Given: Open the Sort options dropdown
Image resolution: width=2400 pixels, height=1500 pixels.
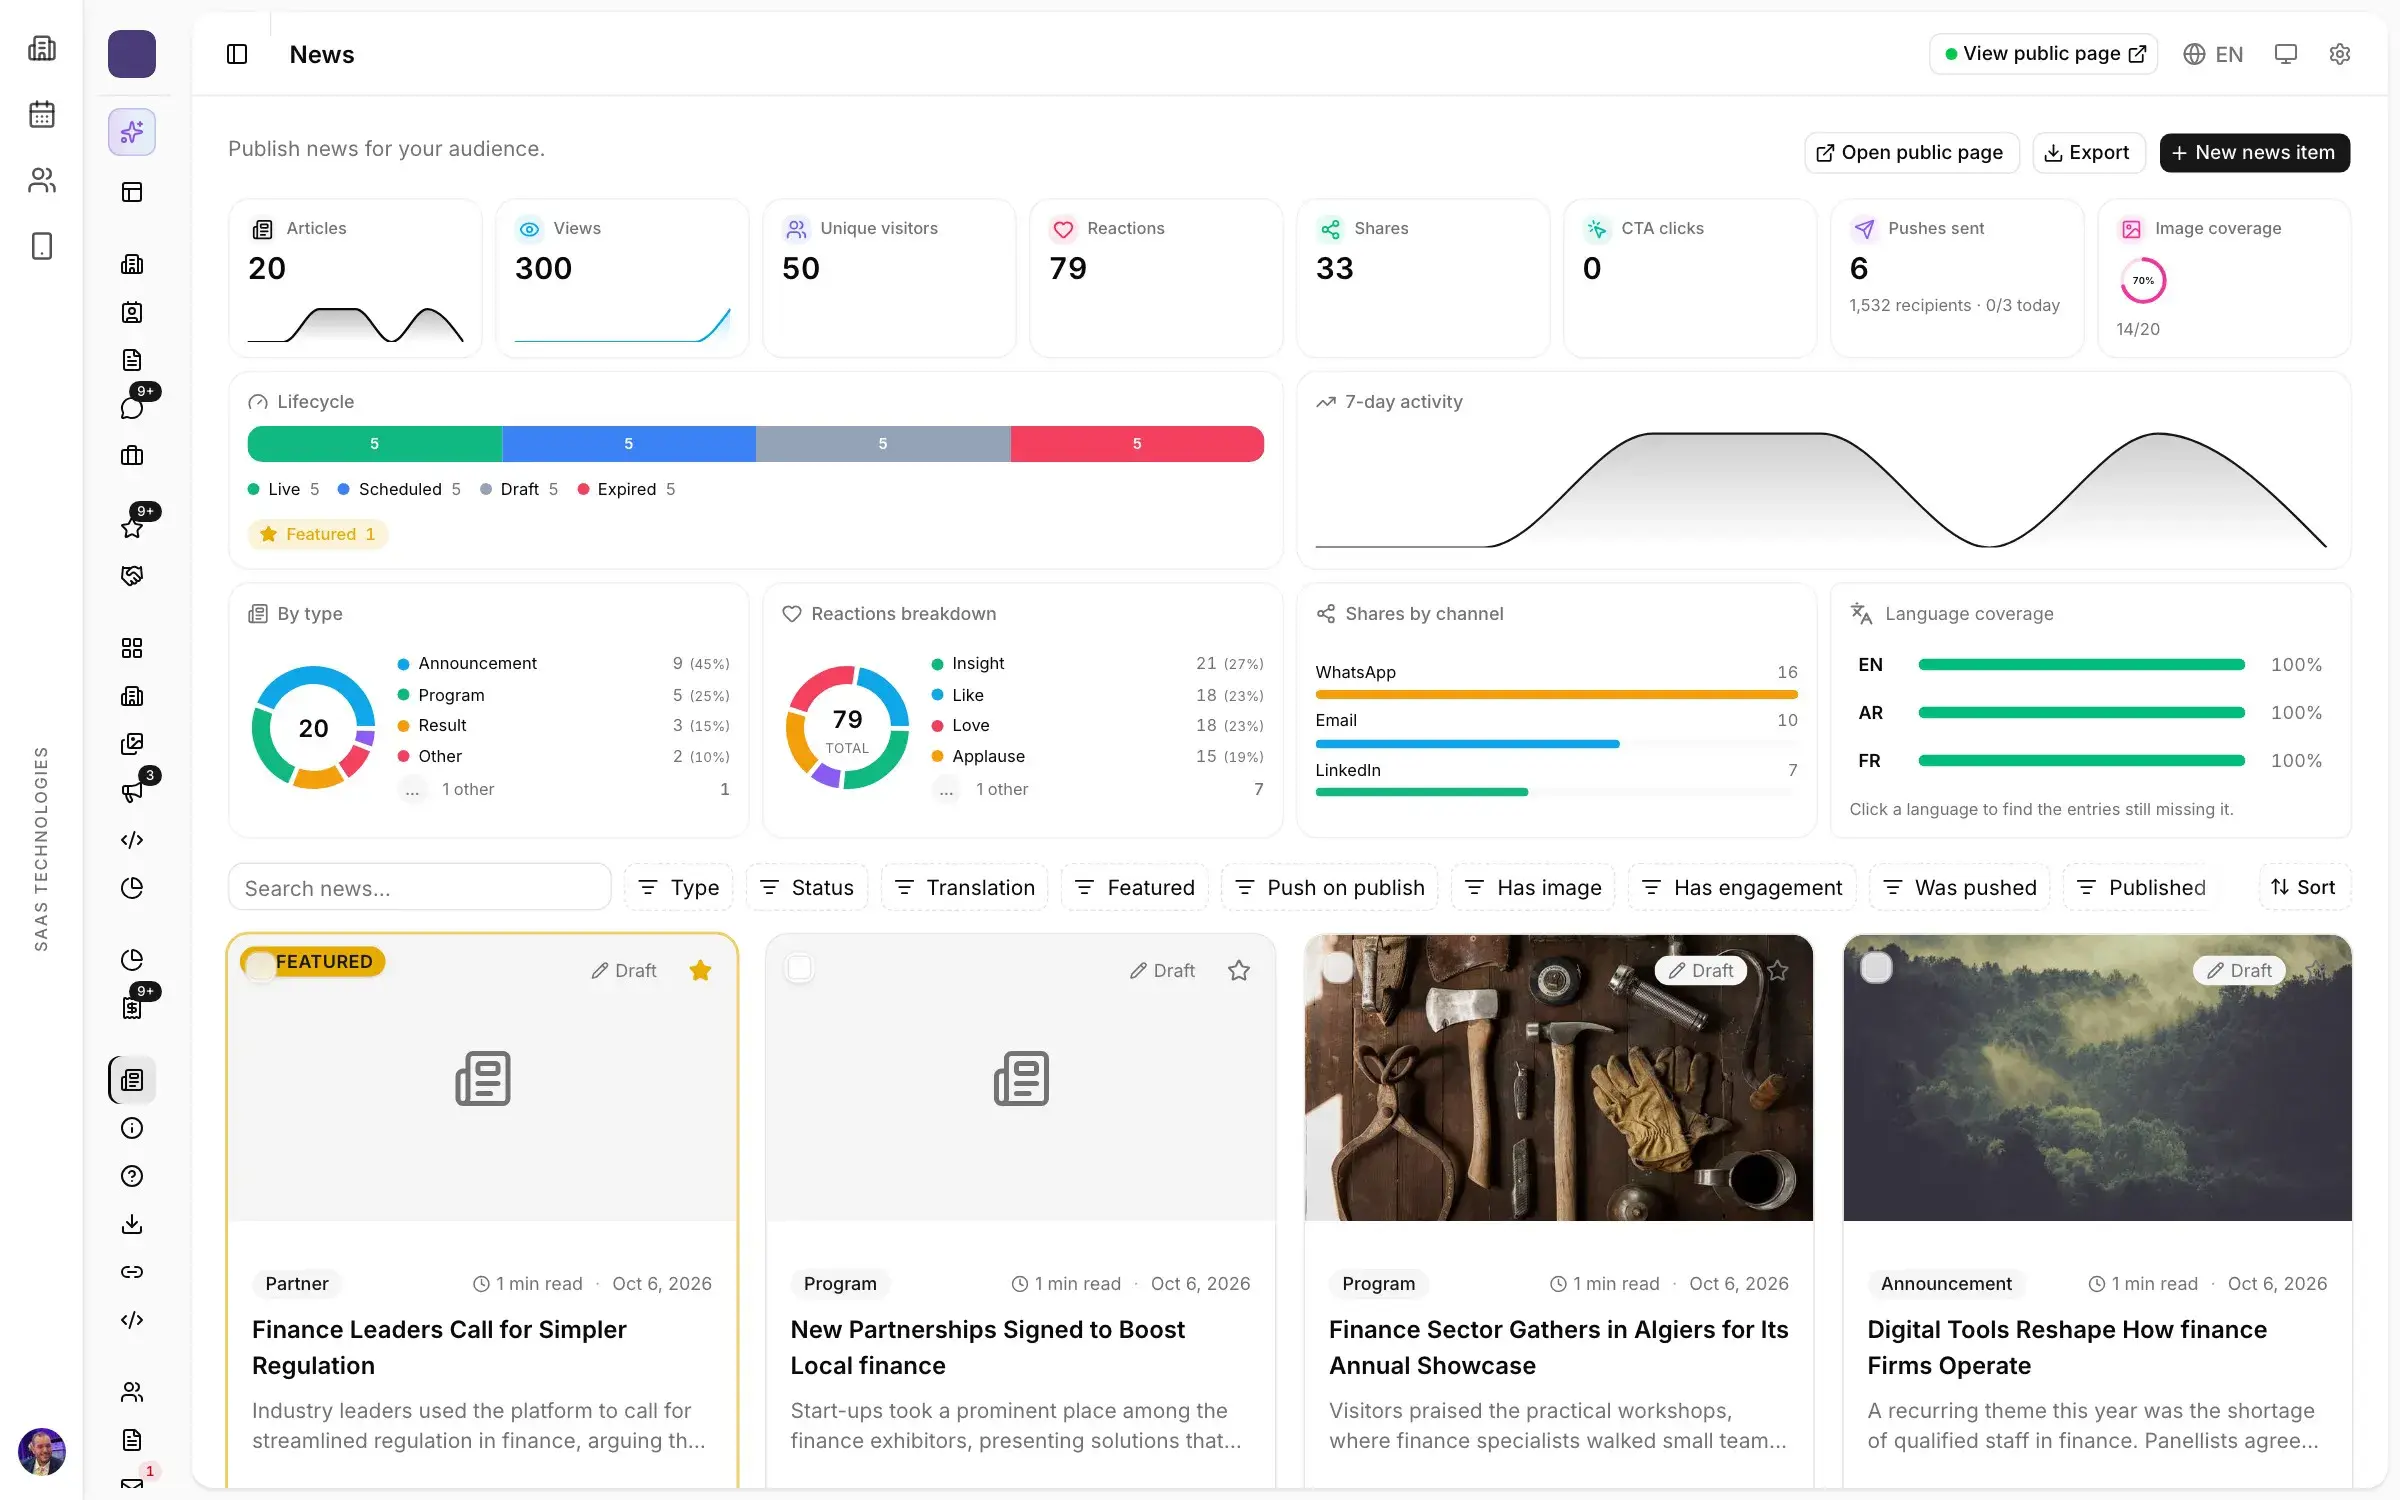Looking at the screenshot, I should 2303,887.
